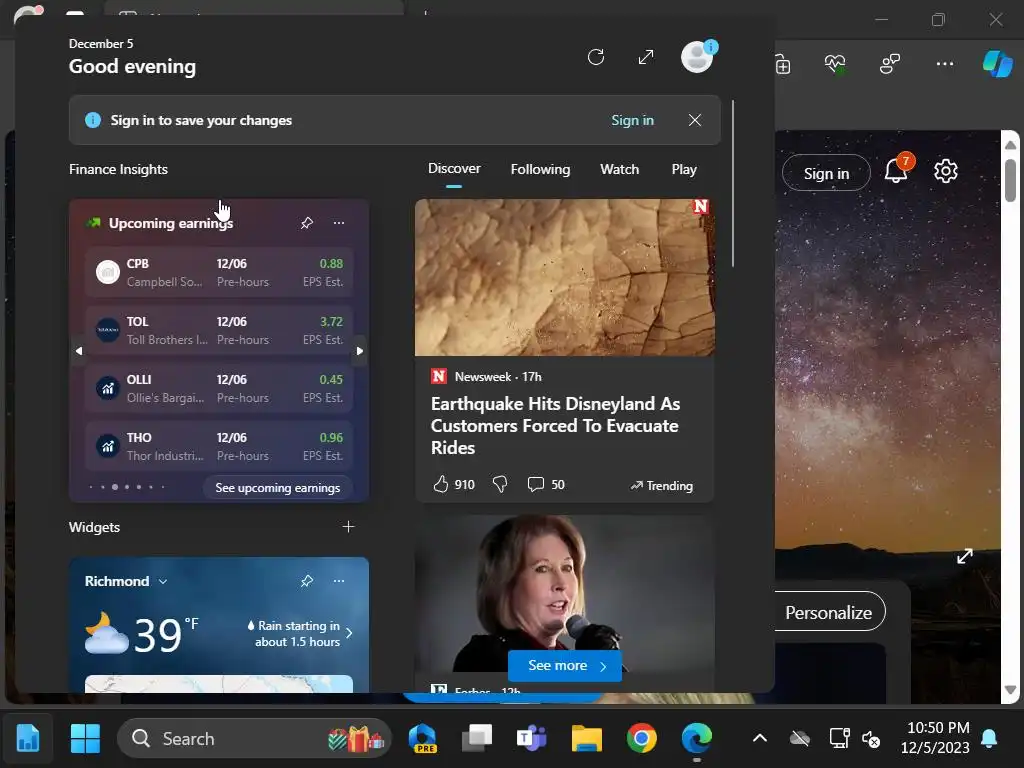Open the profile avatar in widgets board
The image size is (1024, 768).
[x=697, y=57]
